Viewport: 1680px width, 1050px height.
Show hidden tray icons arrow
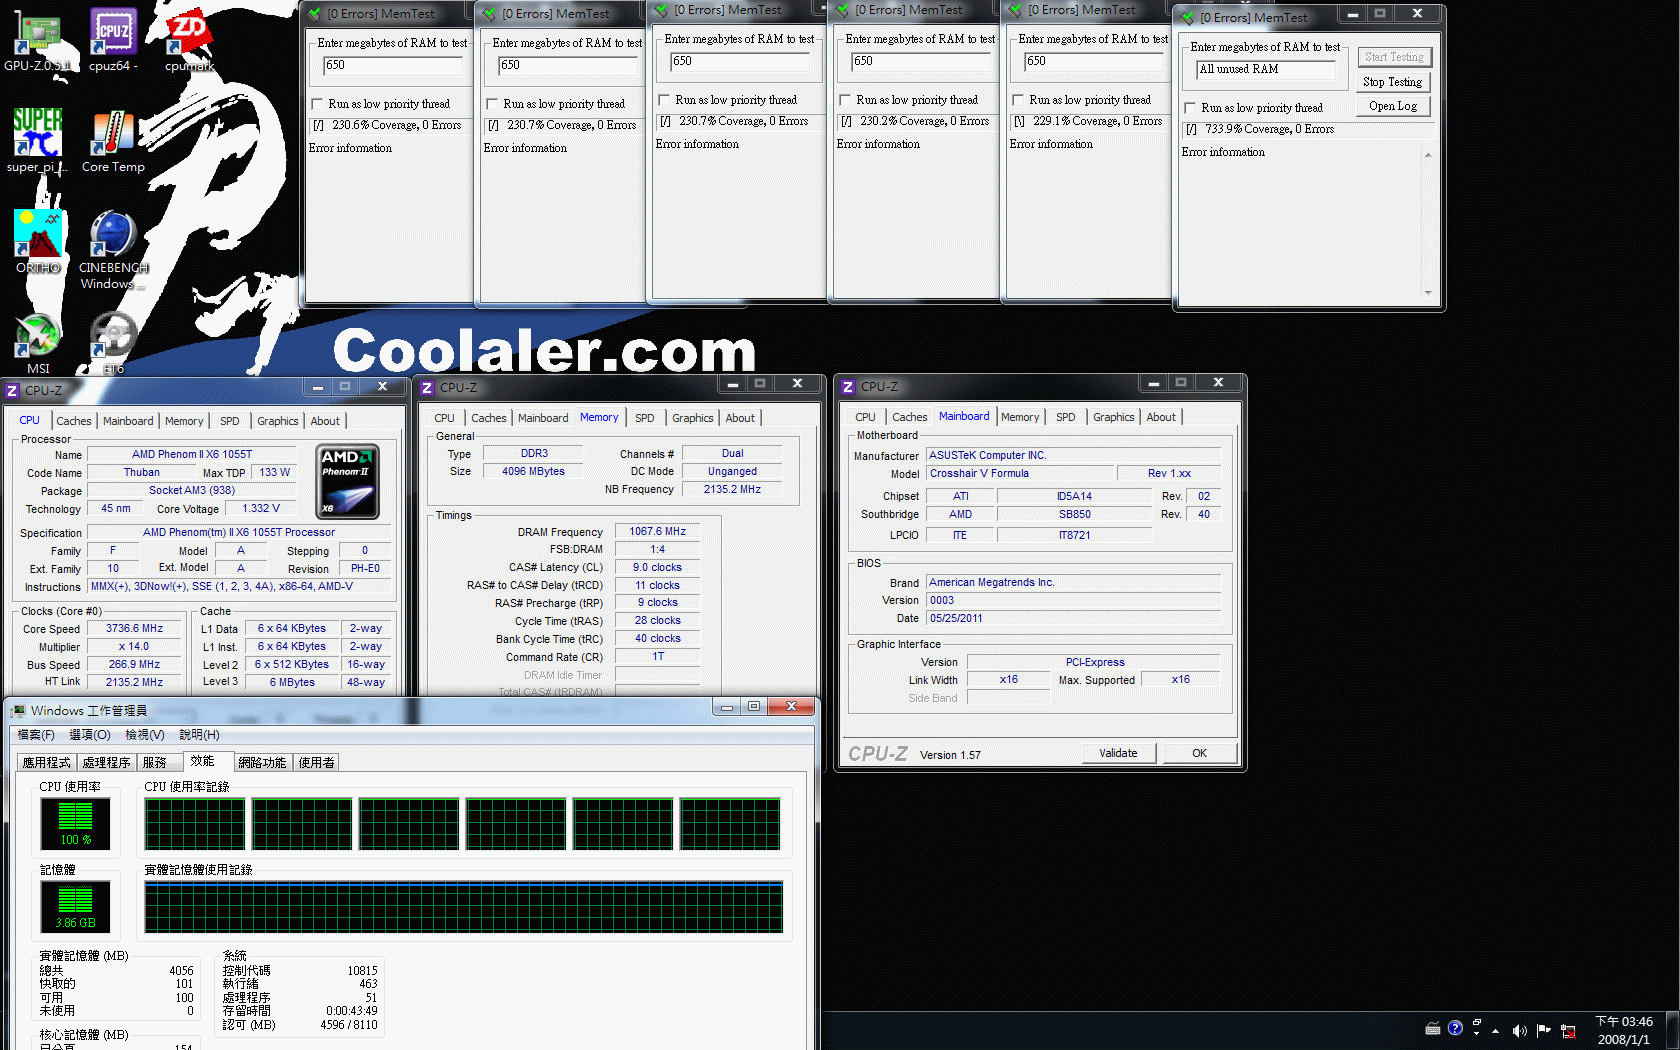click(x=1496, y=1030)
